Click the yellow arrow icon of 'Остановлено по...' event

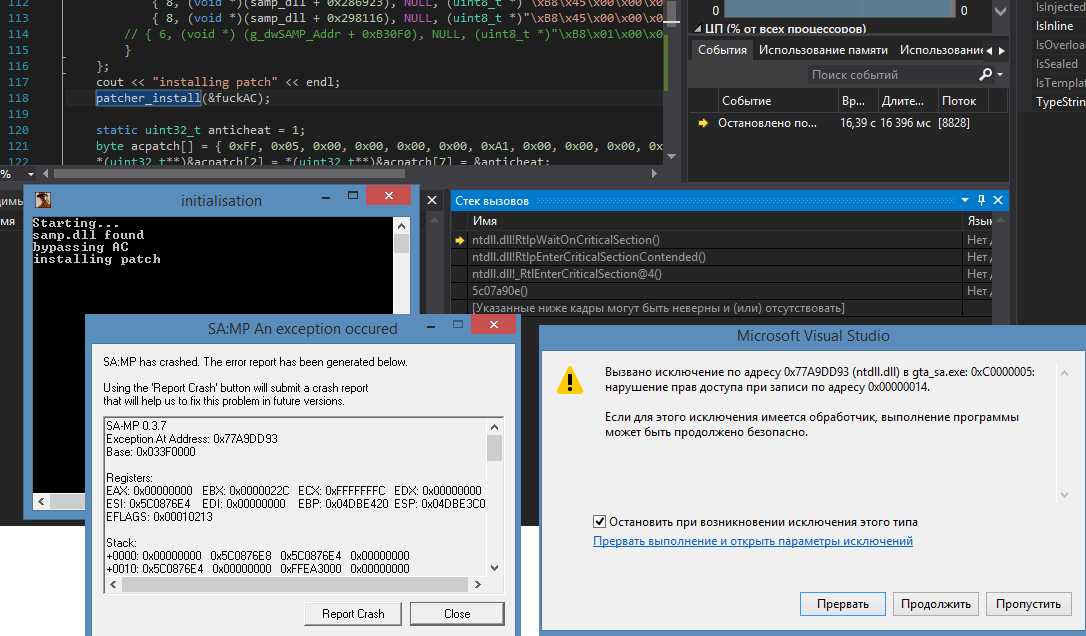click(x=703, y=123)
